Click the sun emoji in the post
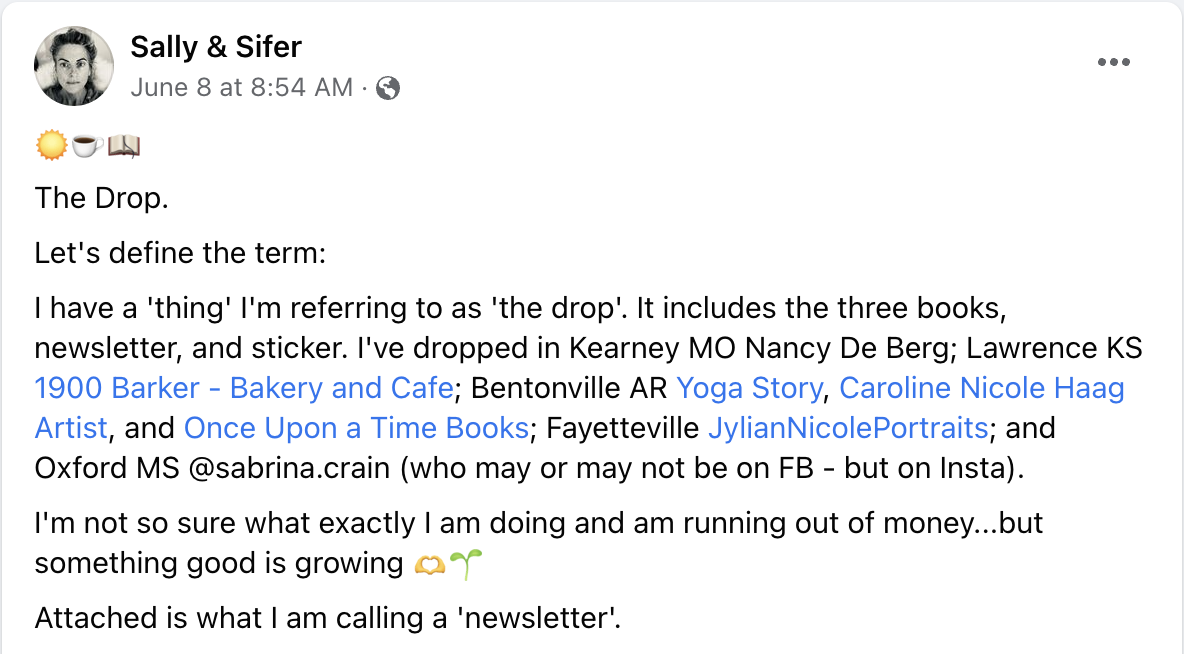Image resolution: width=1184 pixels, height=654 pixels. click(50, 148)
